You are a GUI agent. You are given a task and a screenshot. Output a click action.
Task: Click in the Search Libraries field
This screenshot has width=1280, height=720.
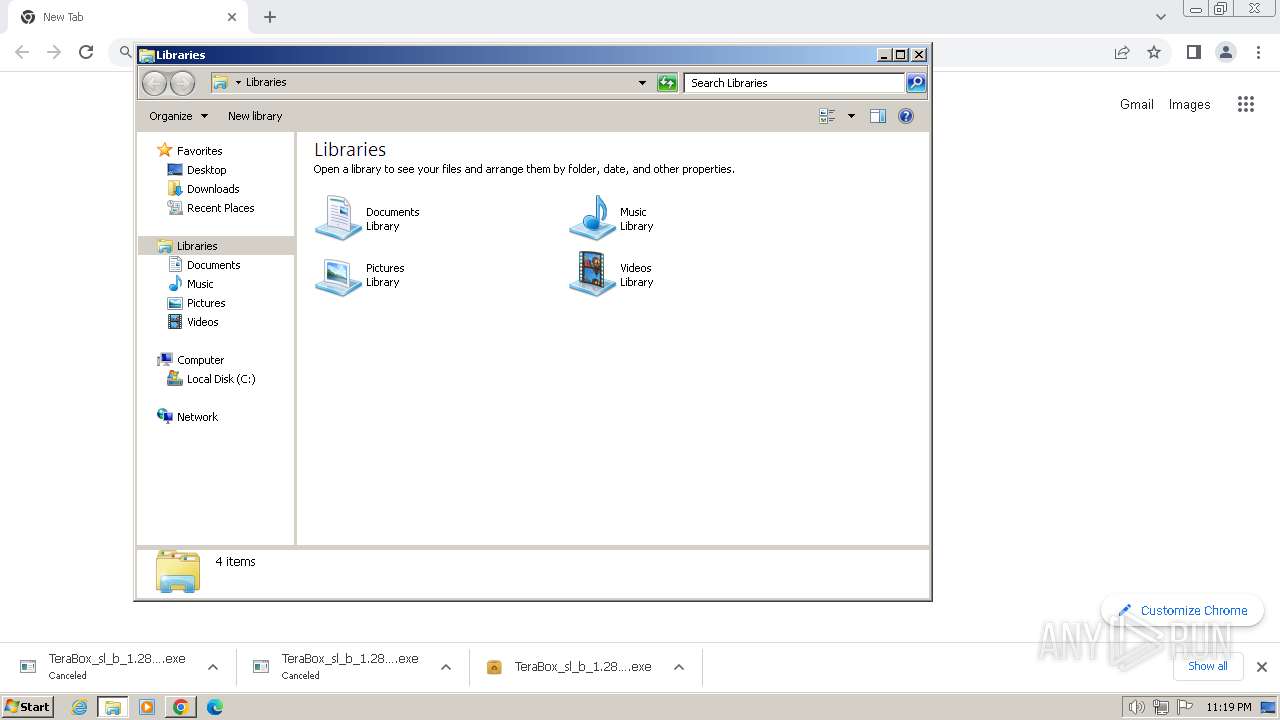pos(795,83)
